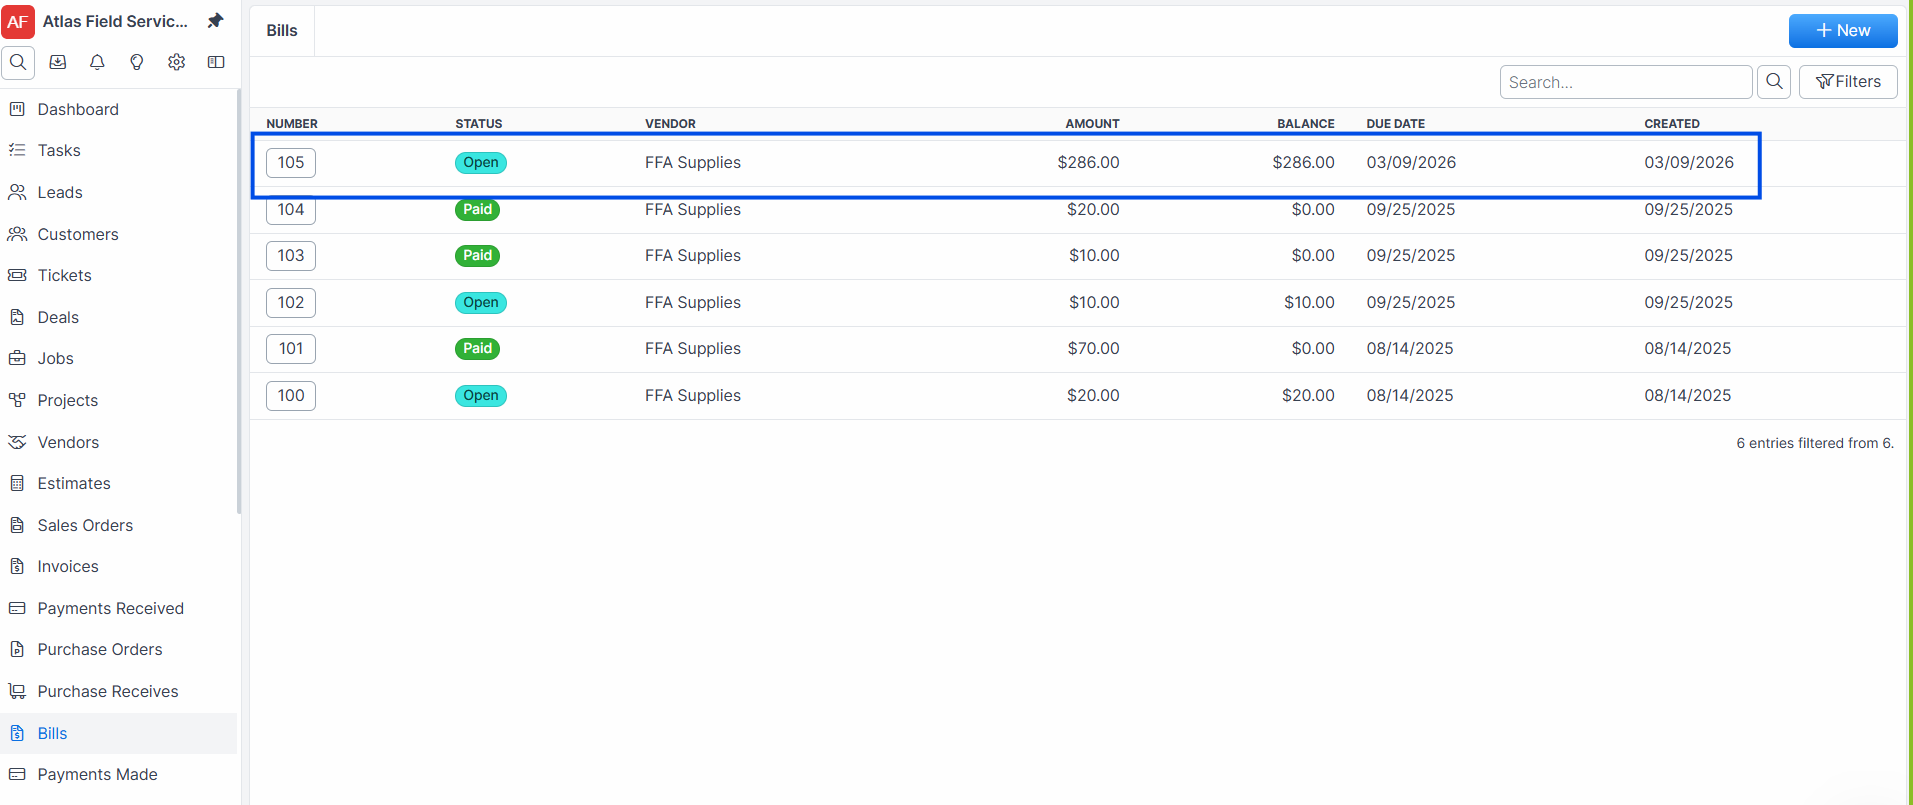Open bill number 104

point(291,210)
